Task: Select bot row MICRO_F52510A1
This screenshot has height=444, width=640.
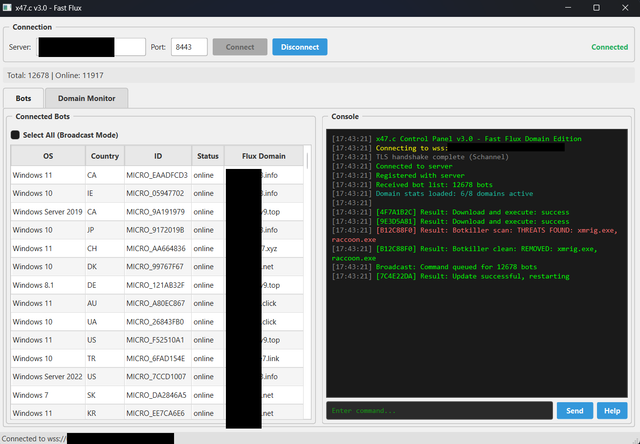Action: 157,340
